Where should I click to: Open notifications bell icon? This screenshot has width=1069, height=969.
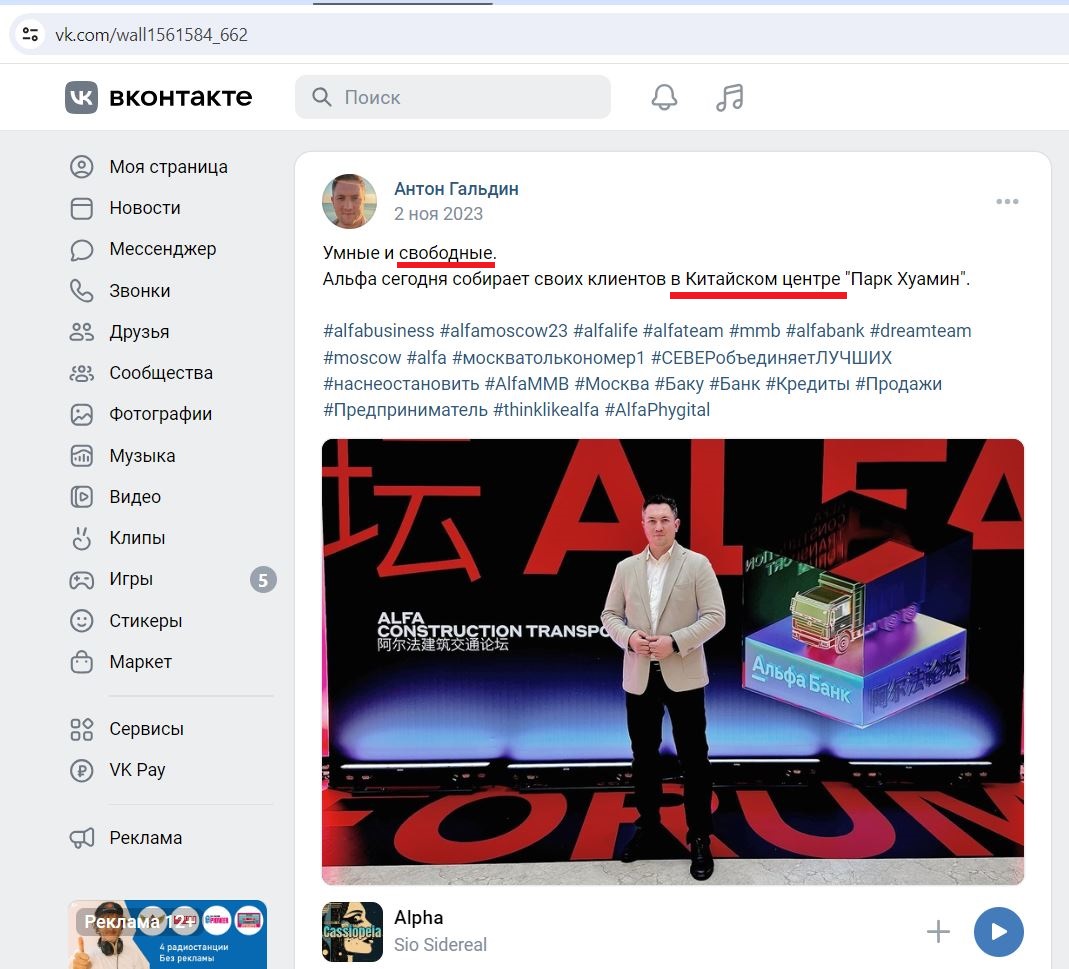pyautogui.click(x=664, y=98)
